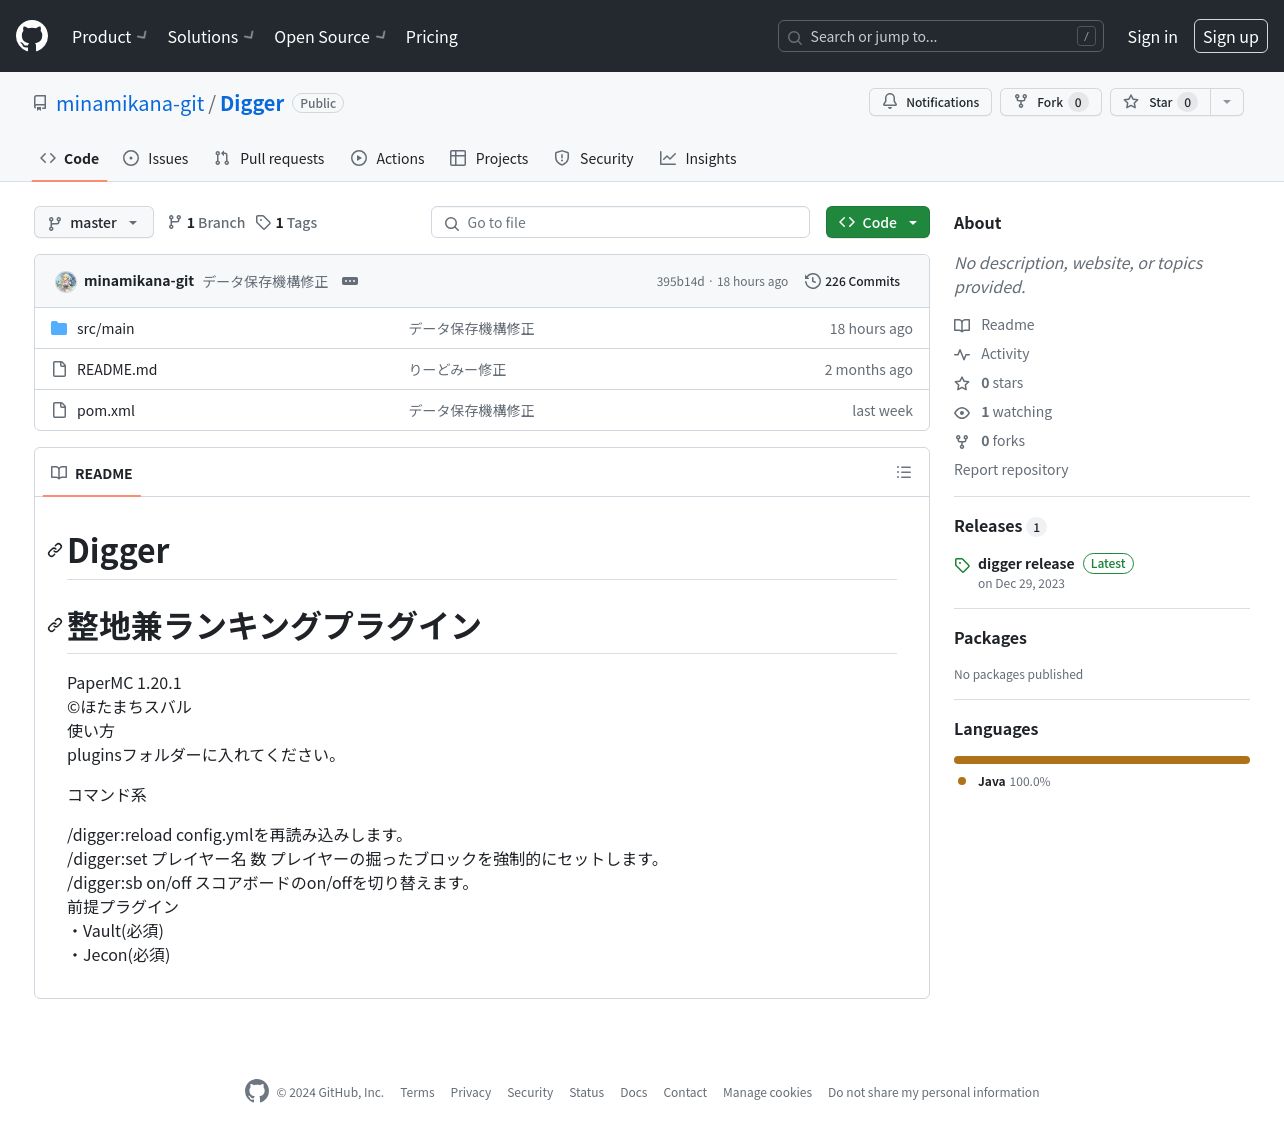Click Report repository link

click(1011, 470)
